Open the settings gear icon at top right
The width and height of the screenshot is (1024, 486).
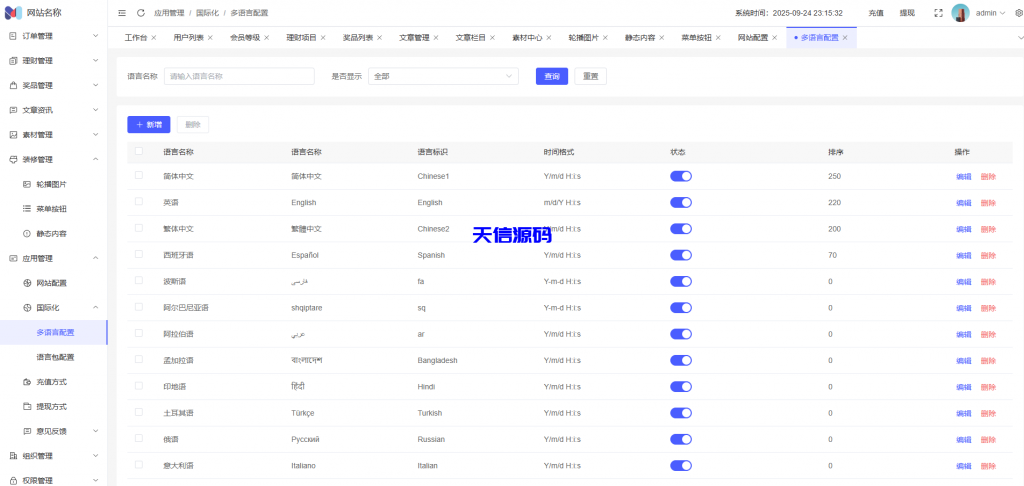point(1018,13)
